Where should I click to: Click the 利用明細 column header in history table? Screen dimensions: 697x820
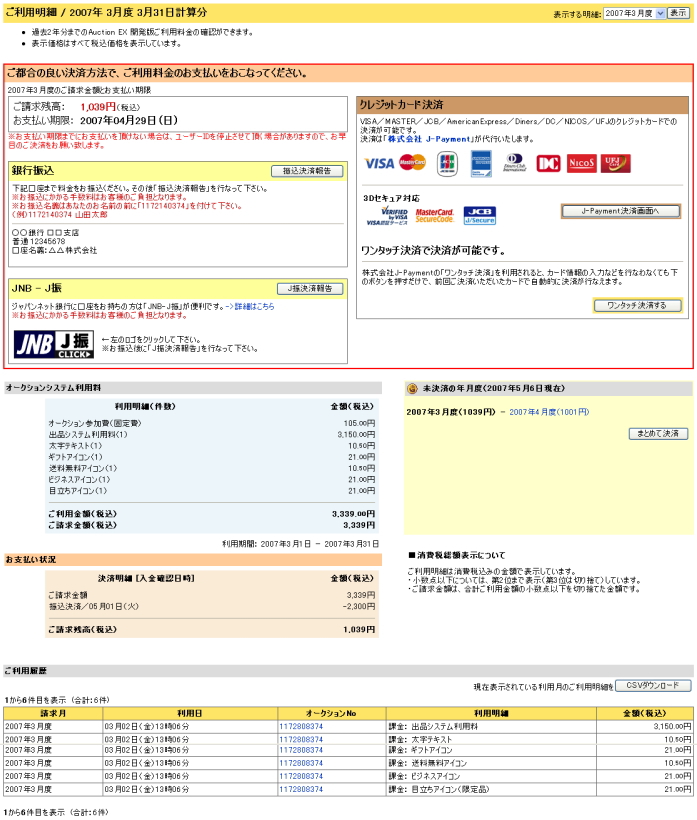click(x=491, y=713)
